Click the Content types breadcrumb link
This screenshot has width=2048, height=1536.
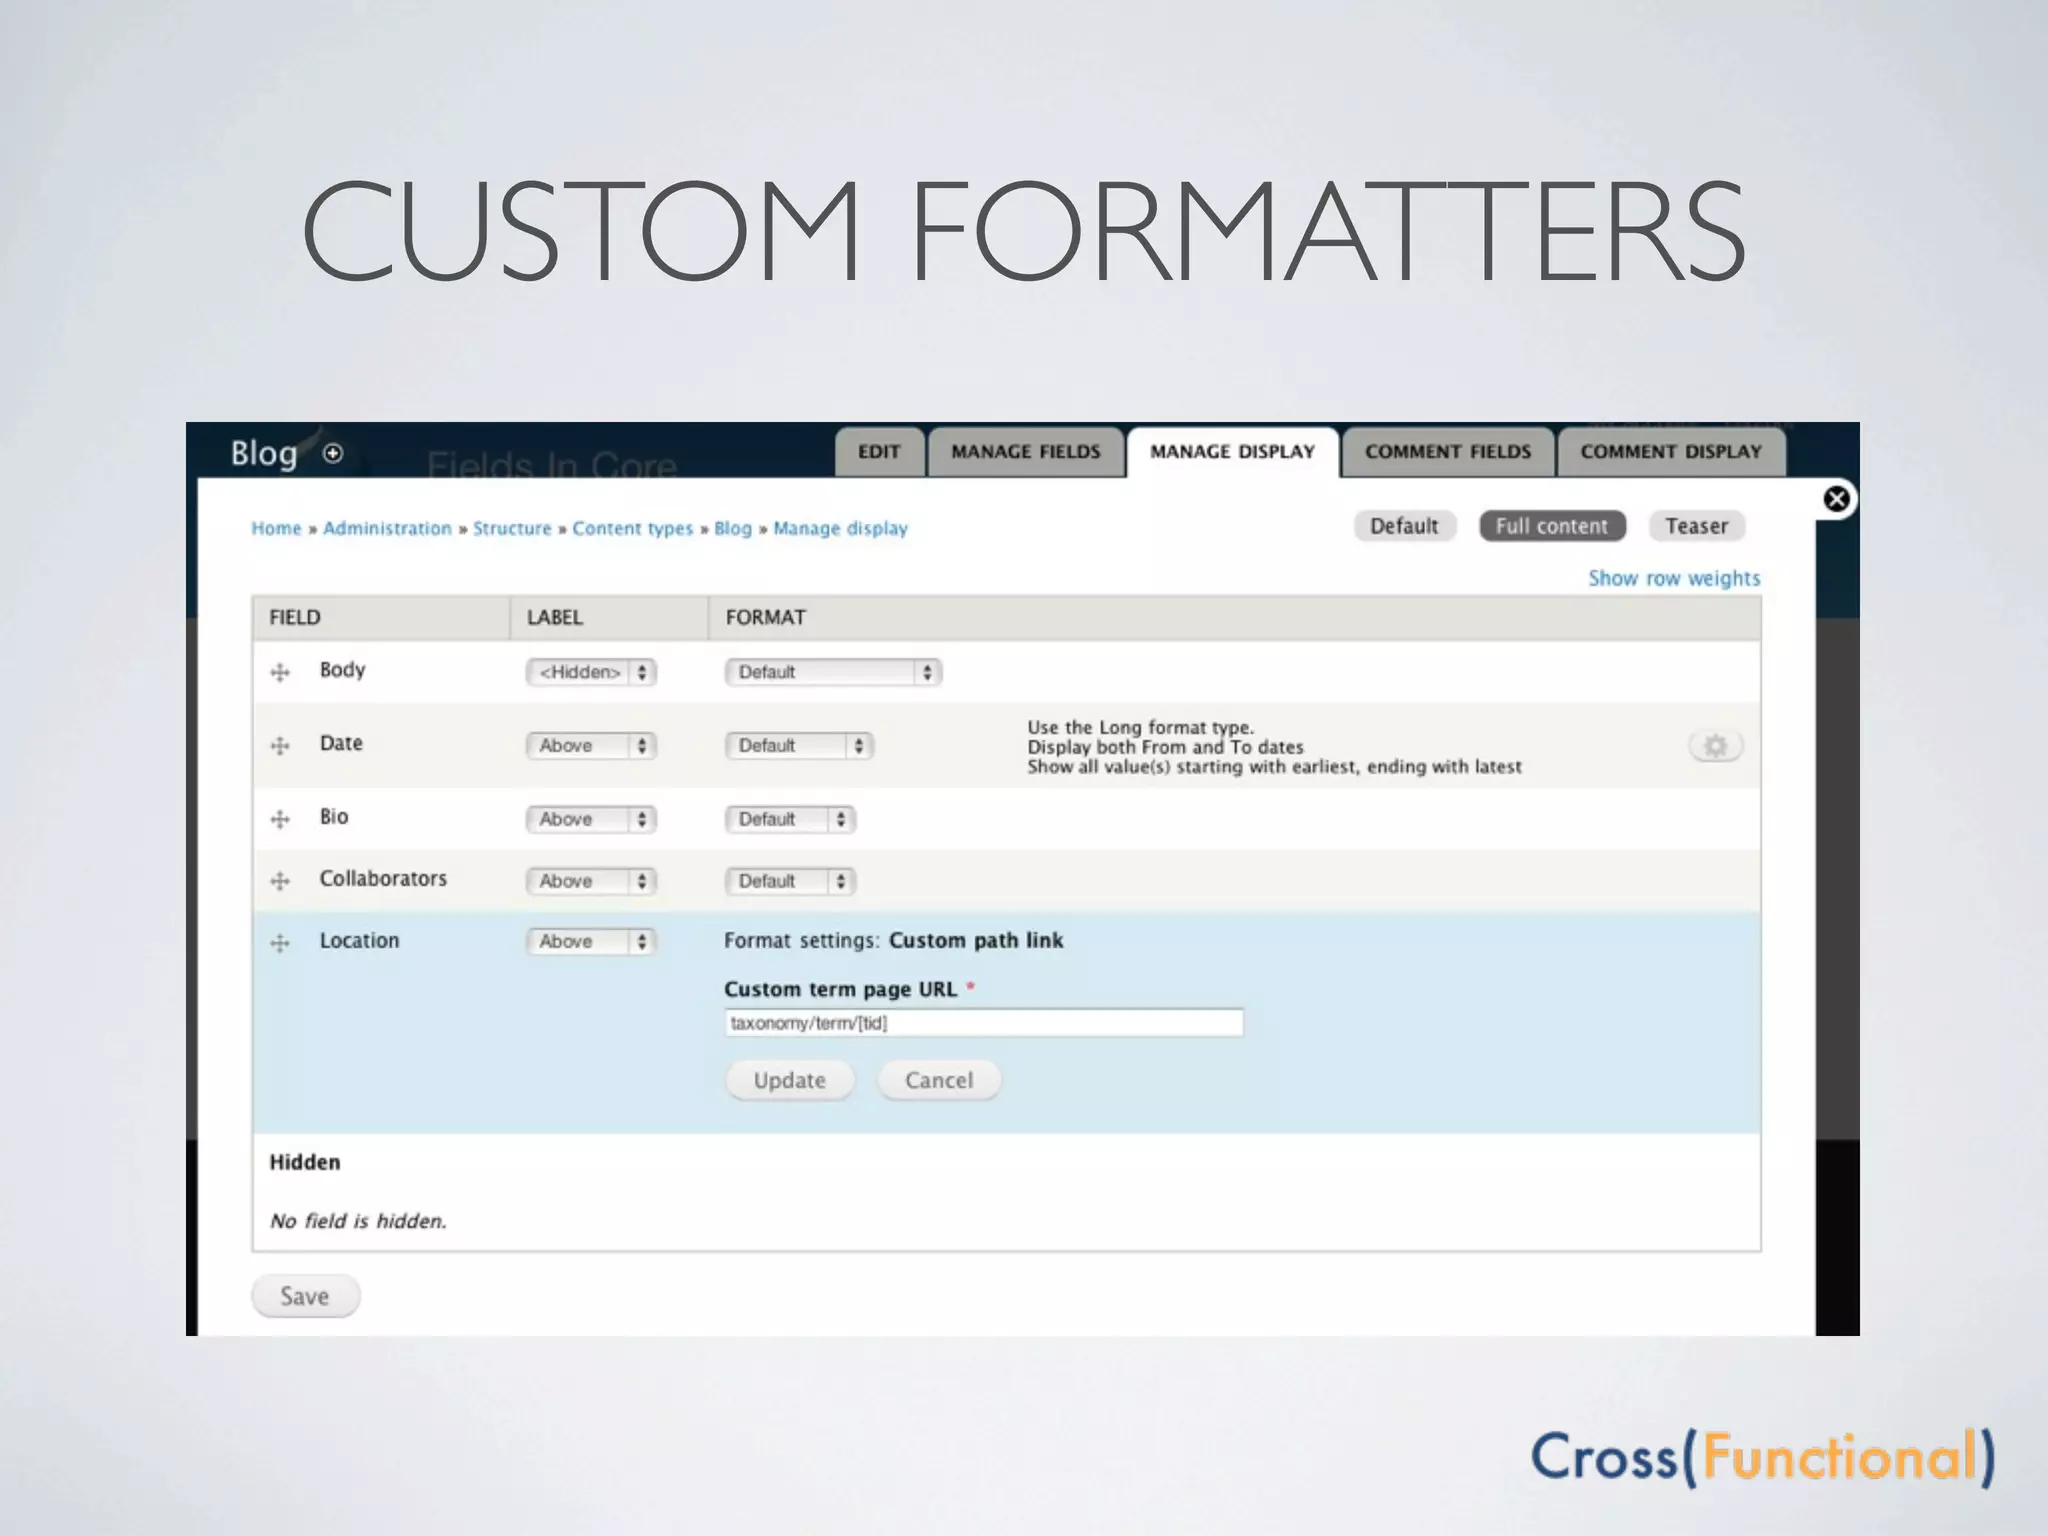click(x=632, y=528)
